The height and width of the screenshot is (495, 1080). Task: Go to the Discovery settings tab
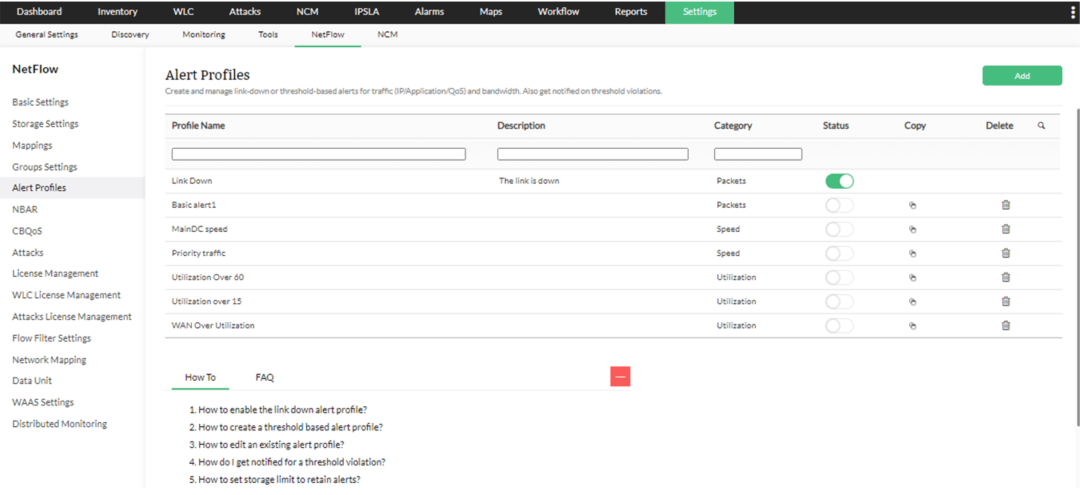coord(130,34)
